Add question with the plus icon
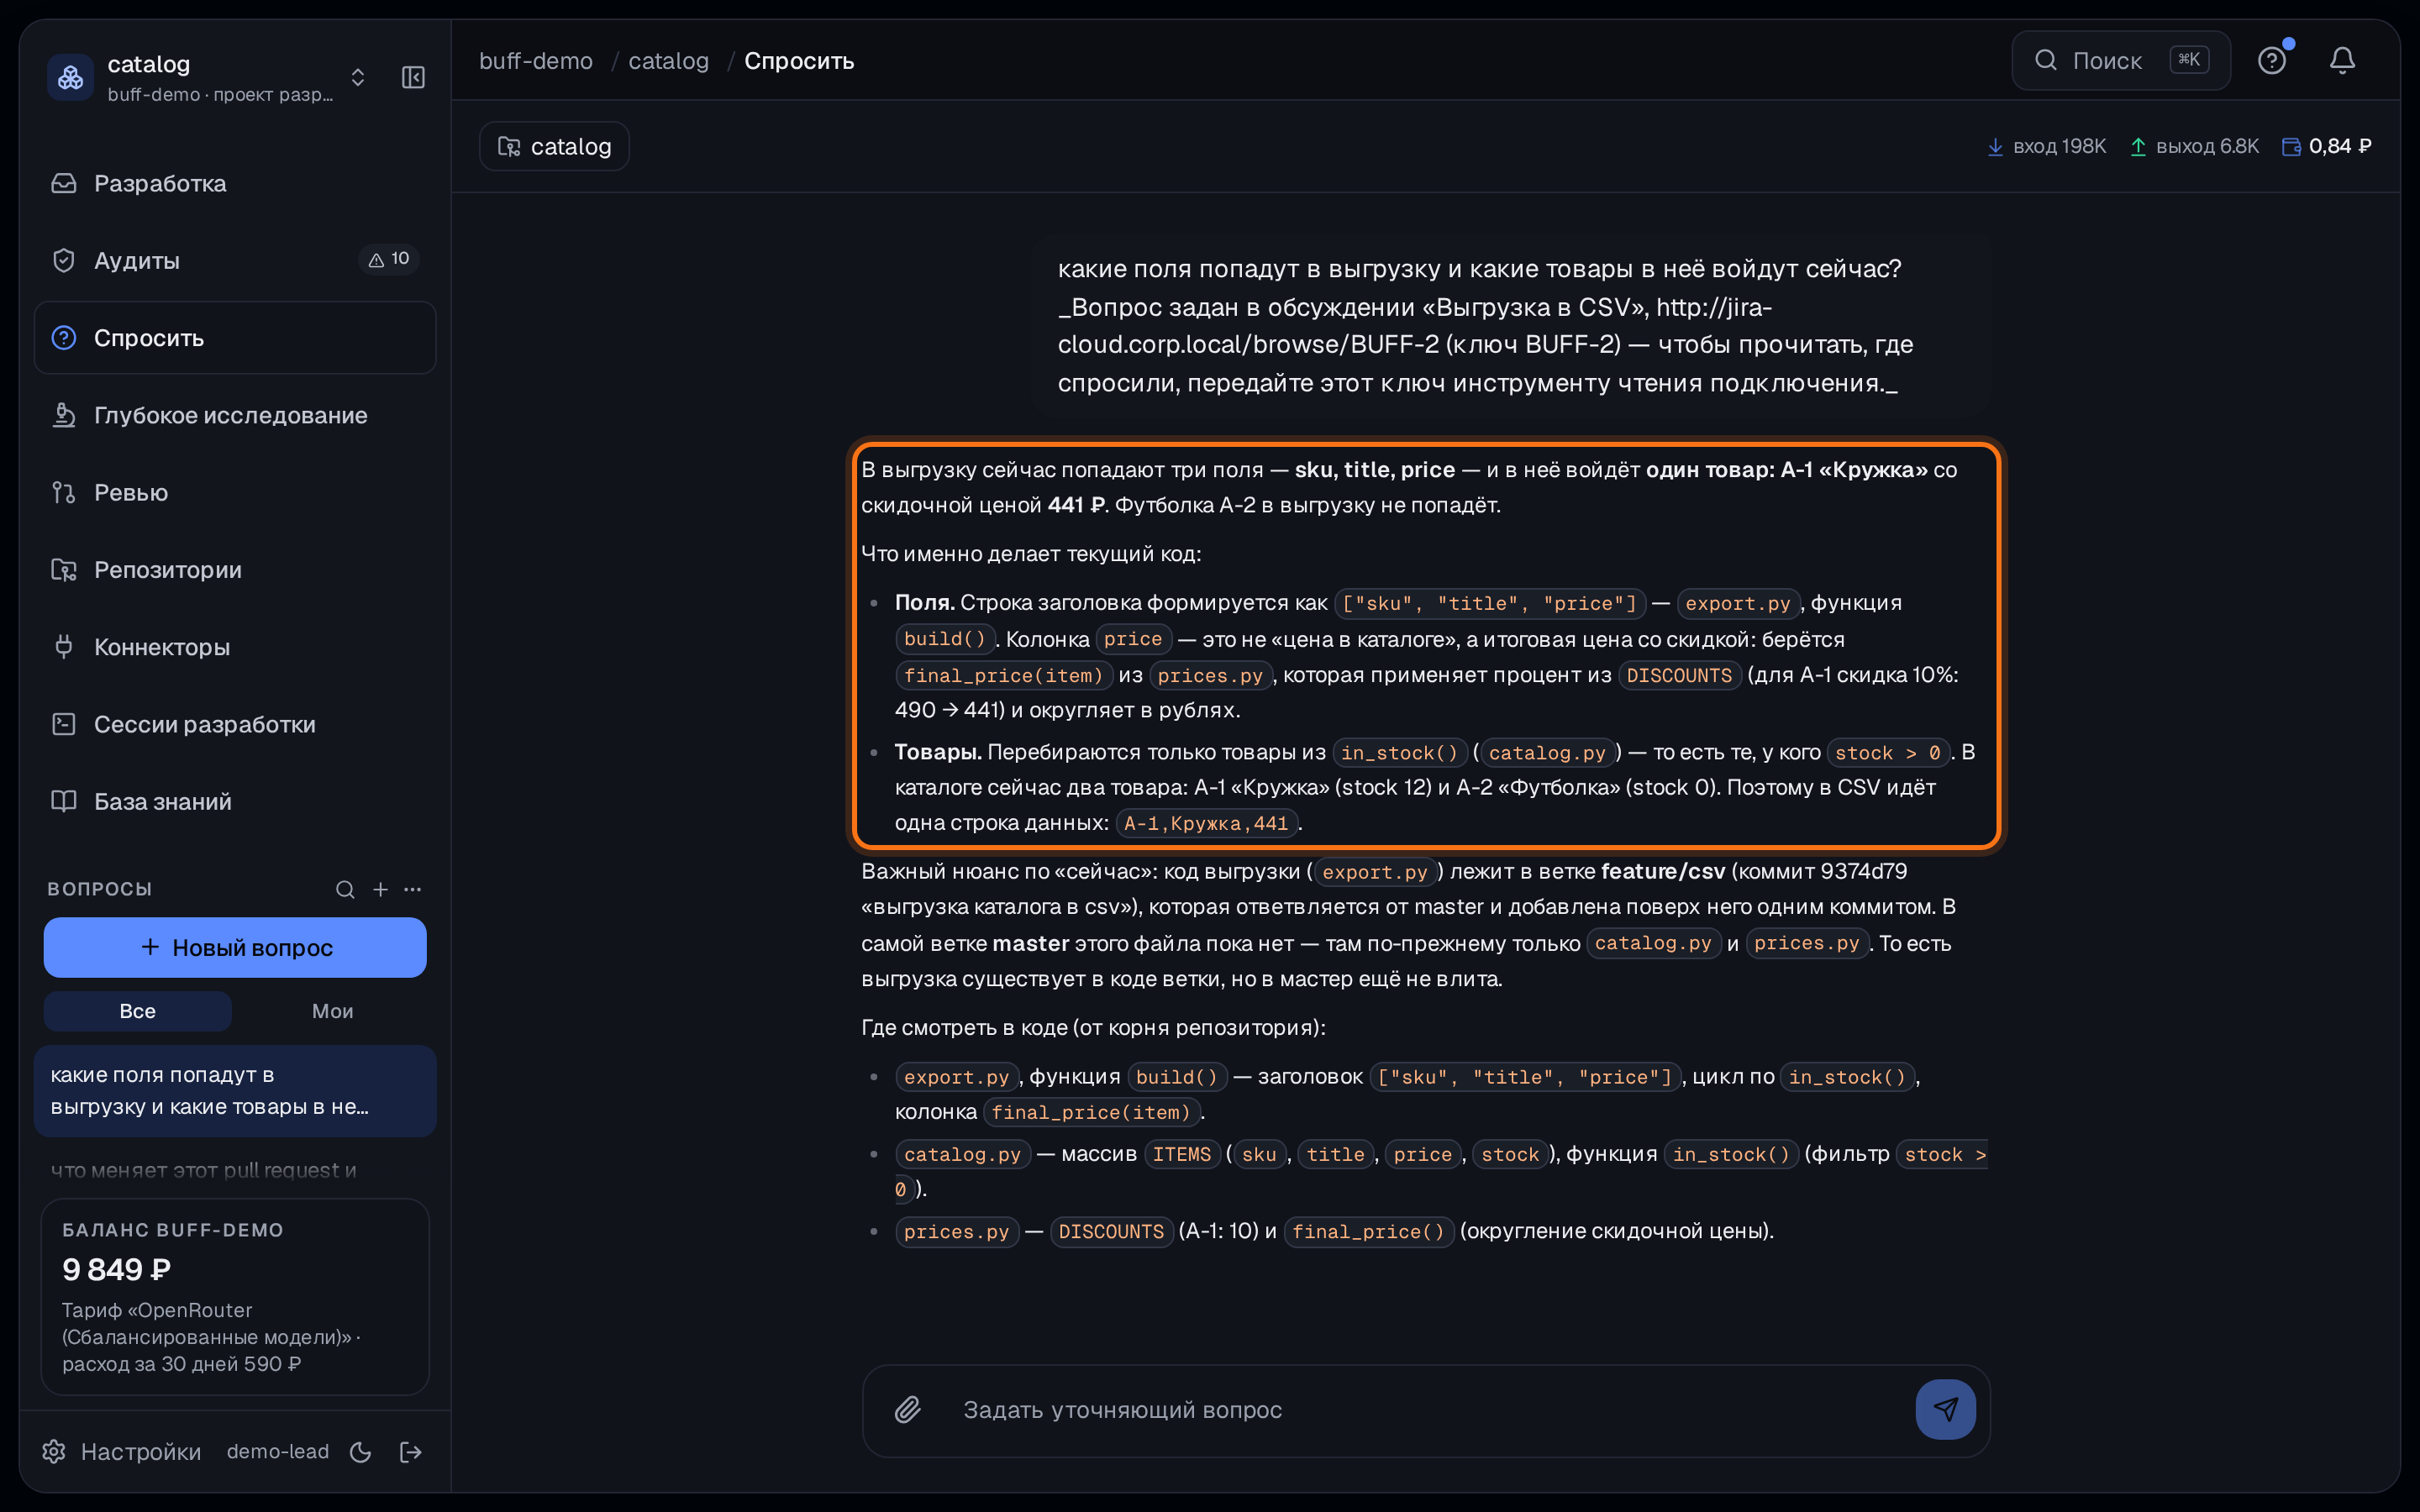This screenshot has width=2420, height=1512. (x=380, y=889)
